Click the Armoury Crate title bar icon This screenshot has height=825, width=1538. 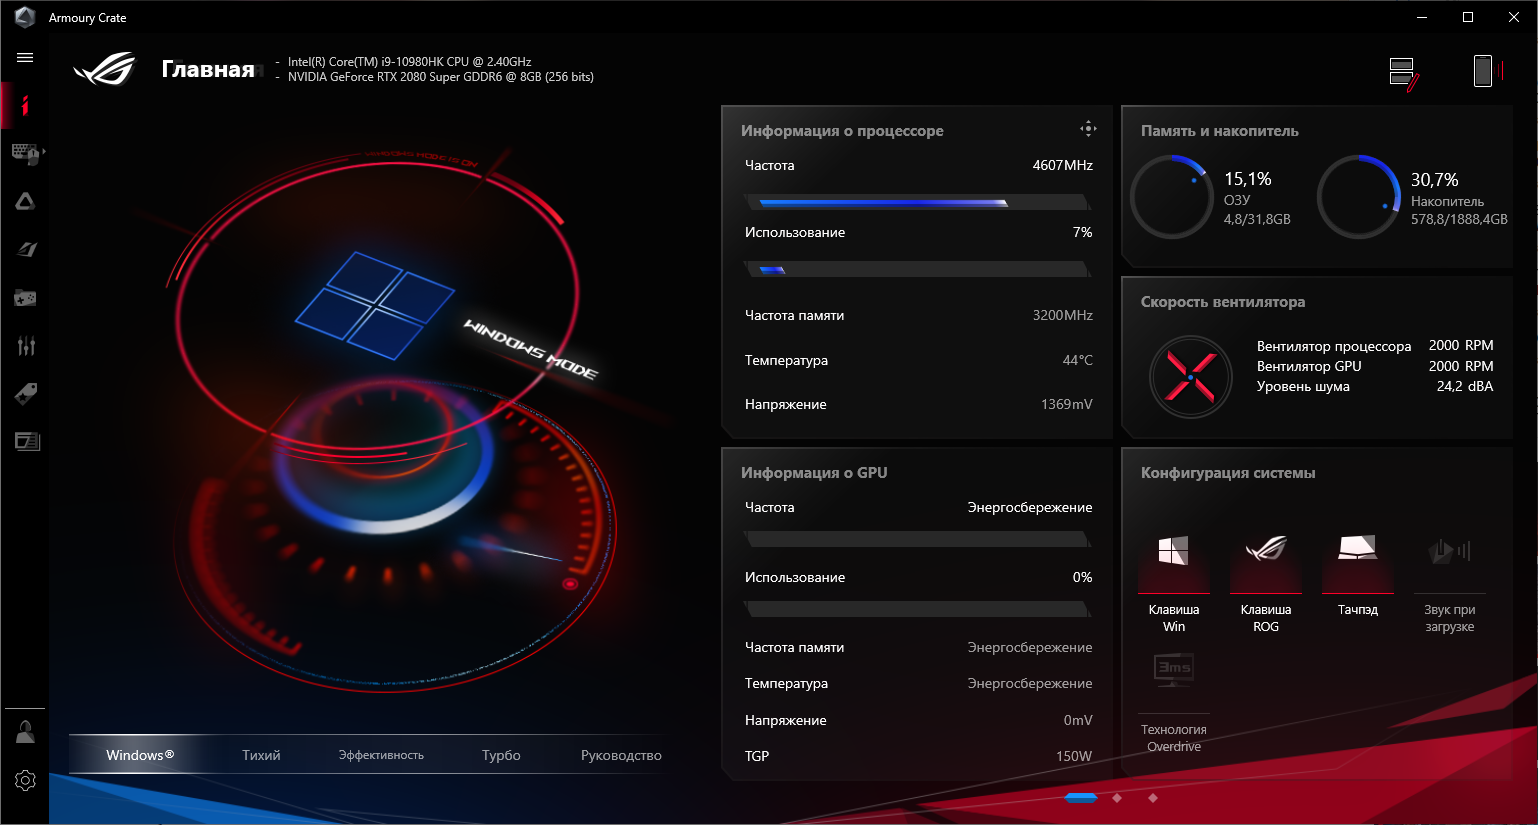point(24,17)
